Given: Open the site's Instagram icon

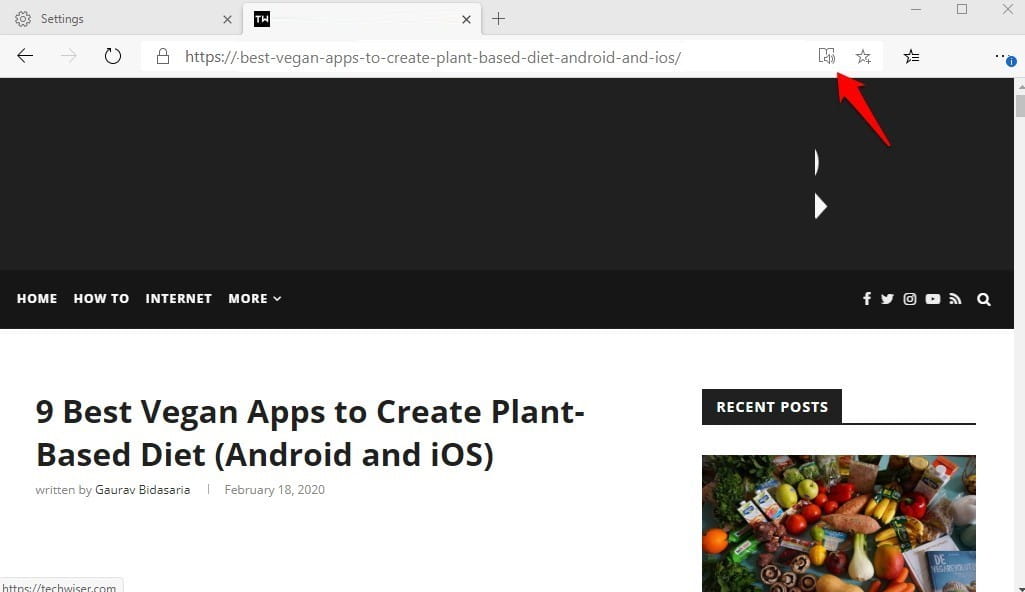Looking at the screenshot, I should 910,299.
